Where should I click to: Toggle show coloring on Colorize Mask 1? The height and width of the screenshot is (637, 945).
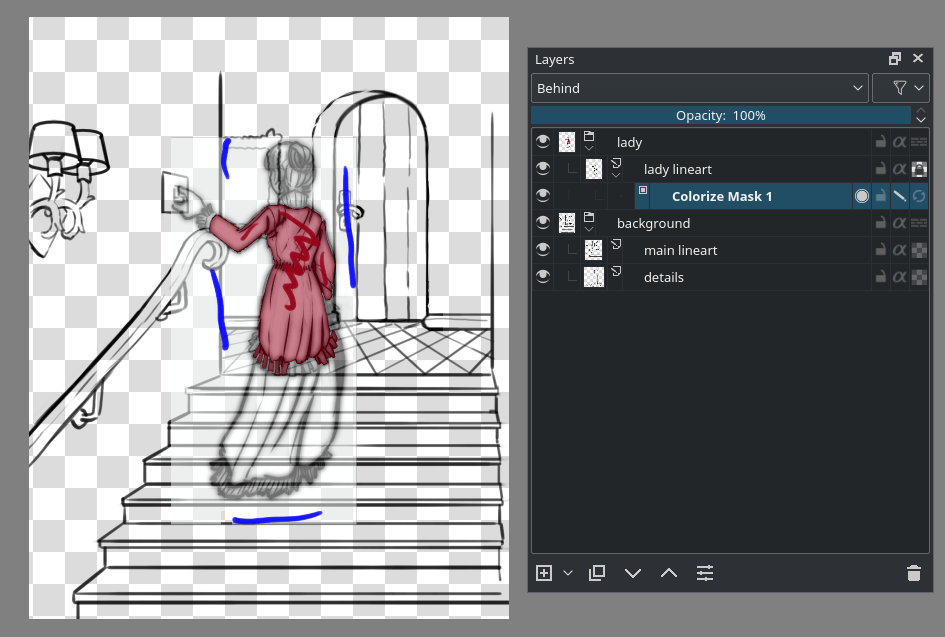(861, 196)
